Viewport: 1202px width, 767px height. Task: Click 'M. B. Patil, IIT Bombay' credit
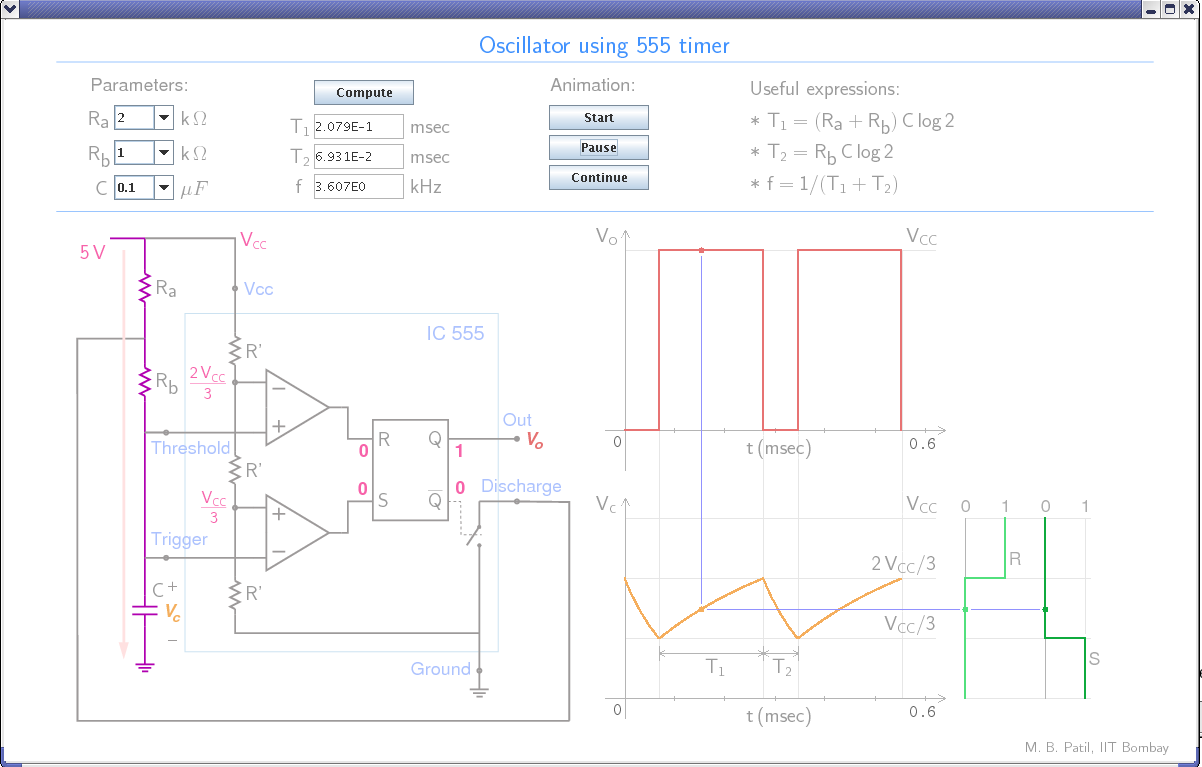click(x=1096, y=747)
